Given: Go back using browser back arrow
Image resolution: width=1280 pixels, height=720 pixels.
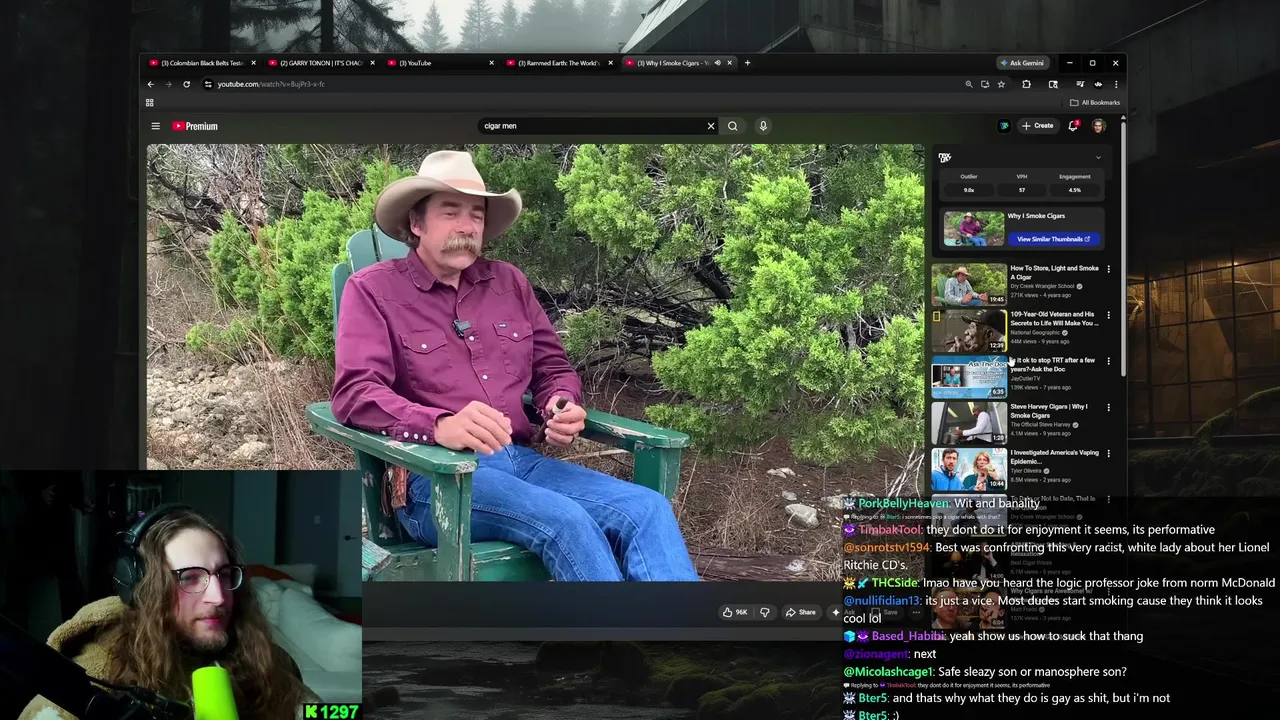Looking at the screenshot, I should (x=151, y=84).
